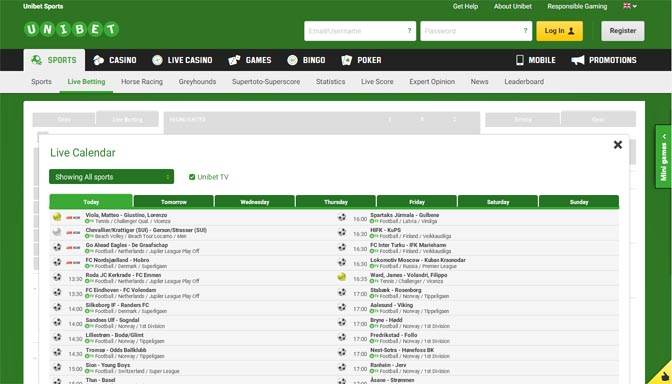Expand the Mini games side panel
The width and height of the screenshot is (672, 384).
pos(663,156)
